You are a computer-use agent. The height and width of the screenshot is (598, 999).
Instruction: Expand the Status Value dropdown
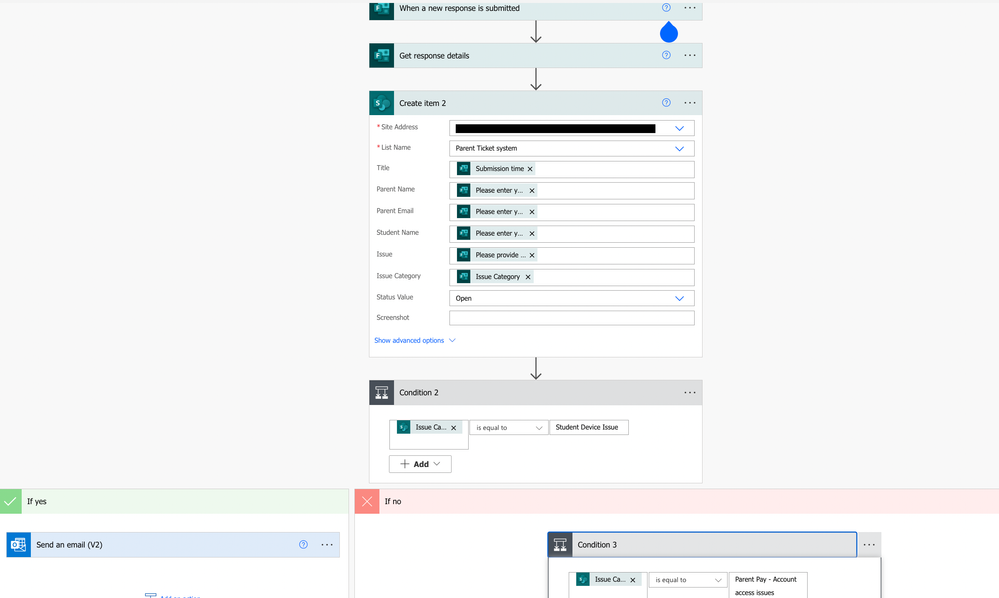click(x=679, y=298)
